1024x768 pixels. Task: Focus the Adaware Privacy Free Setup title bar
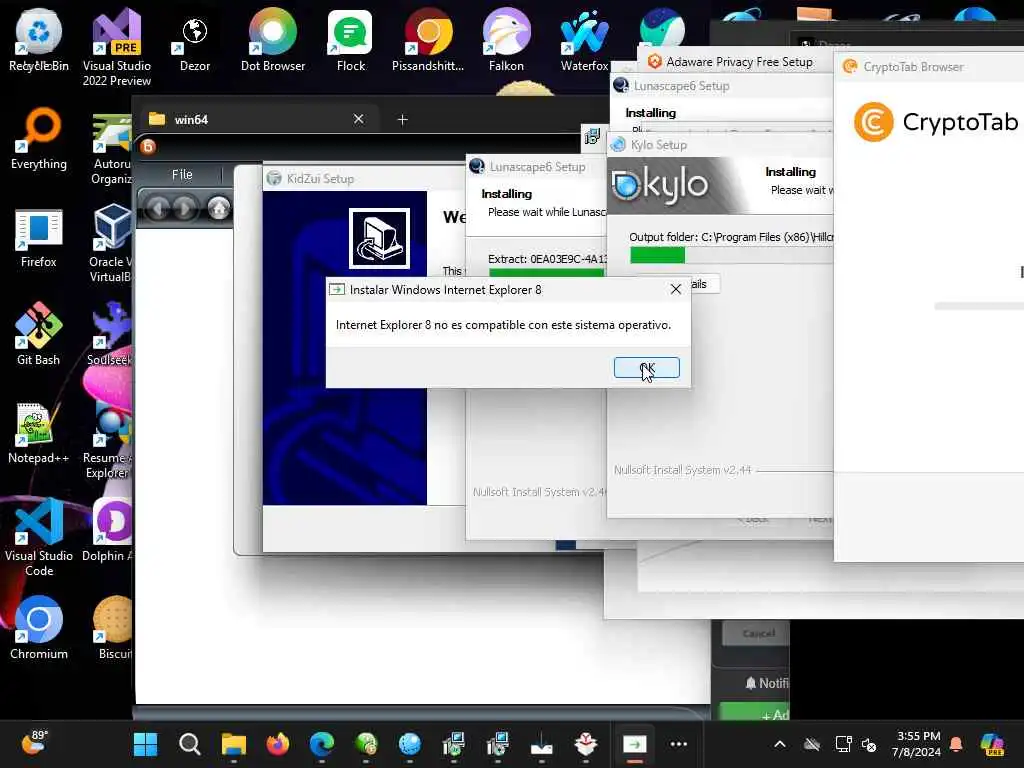pyautogui.click(x=739, y=62)
